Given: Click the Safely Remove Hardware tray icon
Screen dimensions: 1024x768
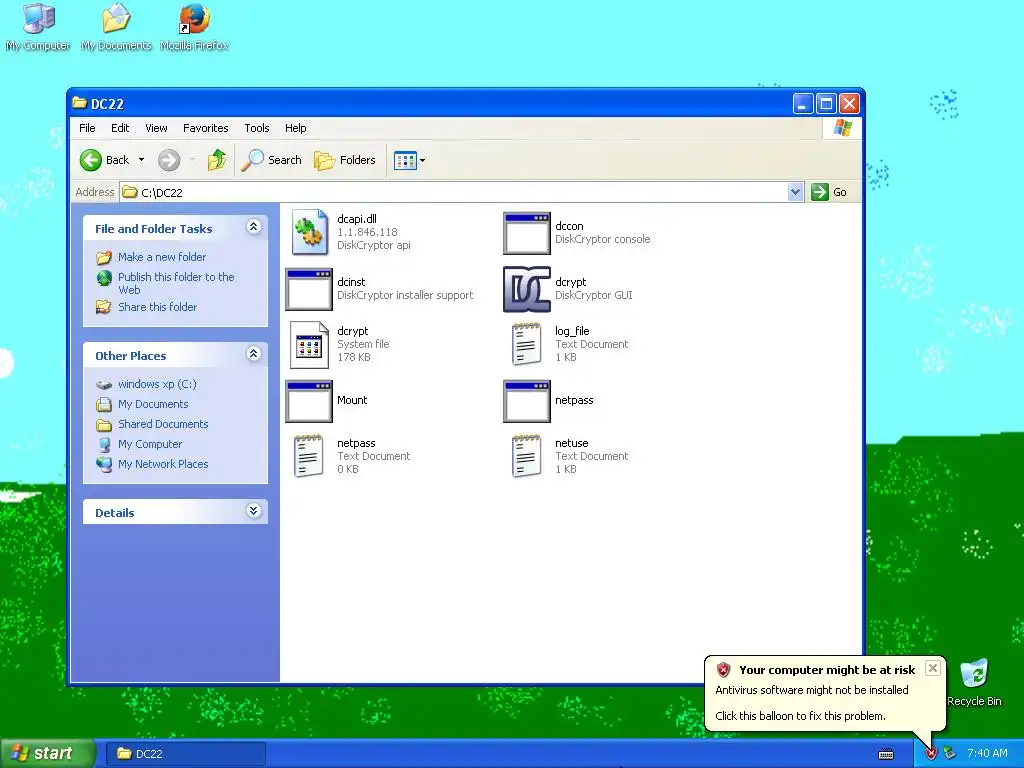Looking at the screenshot, I should pos(950,754).
